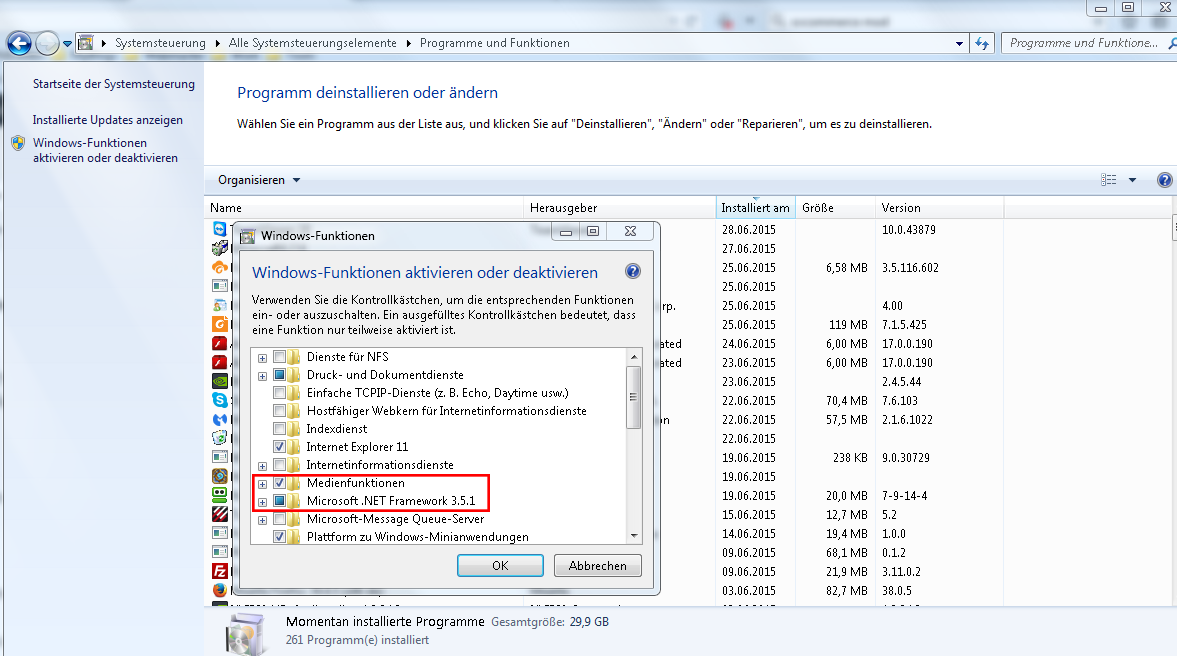Check the Einfache TCPIP-Dienste checkbox
The width and height of the screenshot is (1177, 656).
coord(279,393)
